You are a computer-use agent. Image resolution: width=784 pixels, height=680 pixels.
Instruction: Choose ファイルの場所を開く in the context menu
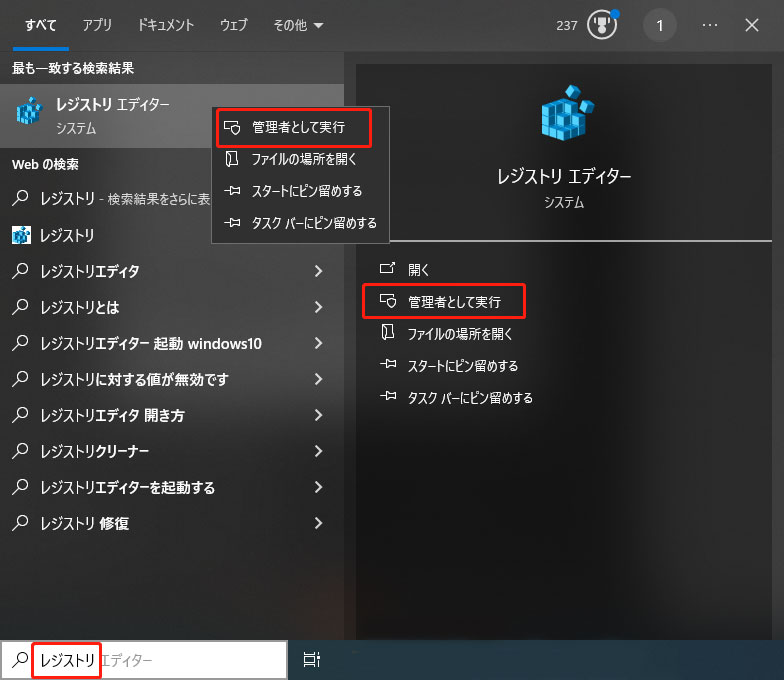click(300, 159)
